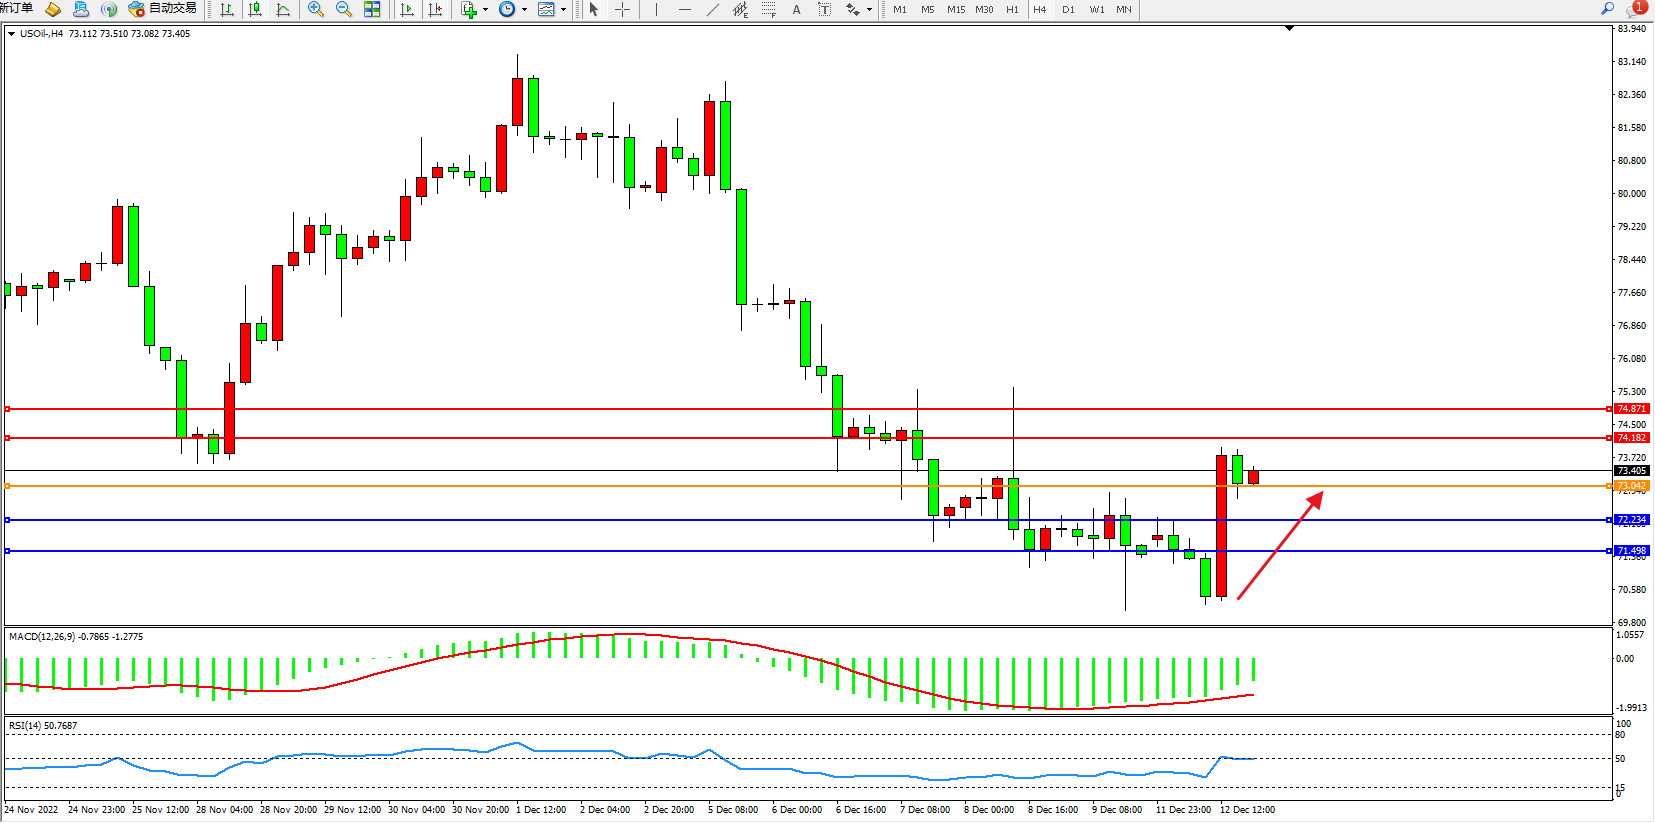Click the zoom in magnifier icon
The height and width of the screenshot is (823, 1655).
(x=316, y=9)
